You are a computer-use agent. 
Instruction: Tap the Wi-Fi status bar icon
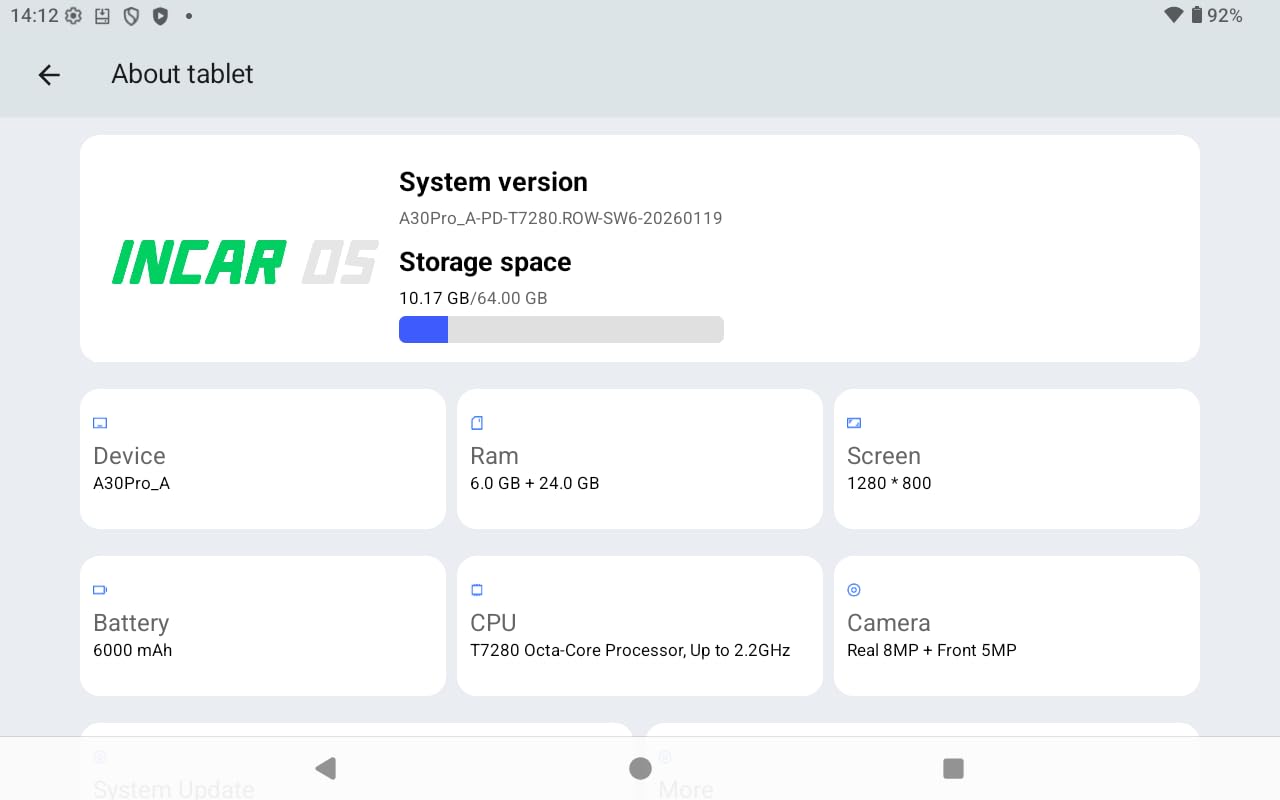[x=1174, y=15]
